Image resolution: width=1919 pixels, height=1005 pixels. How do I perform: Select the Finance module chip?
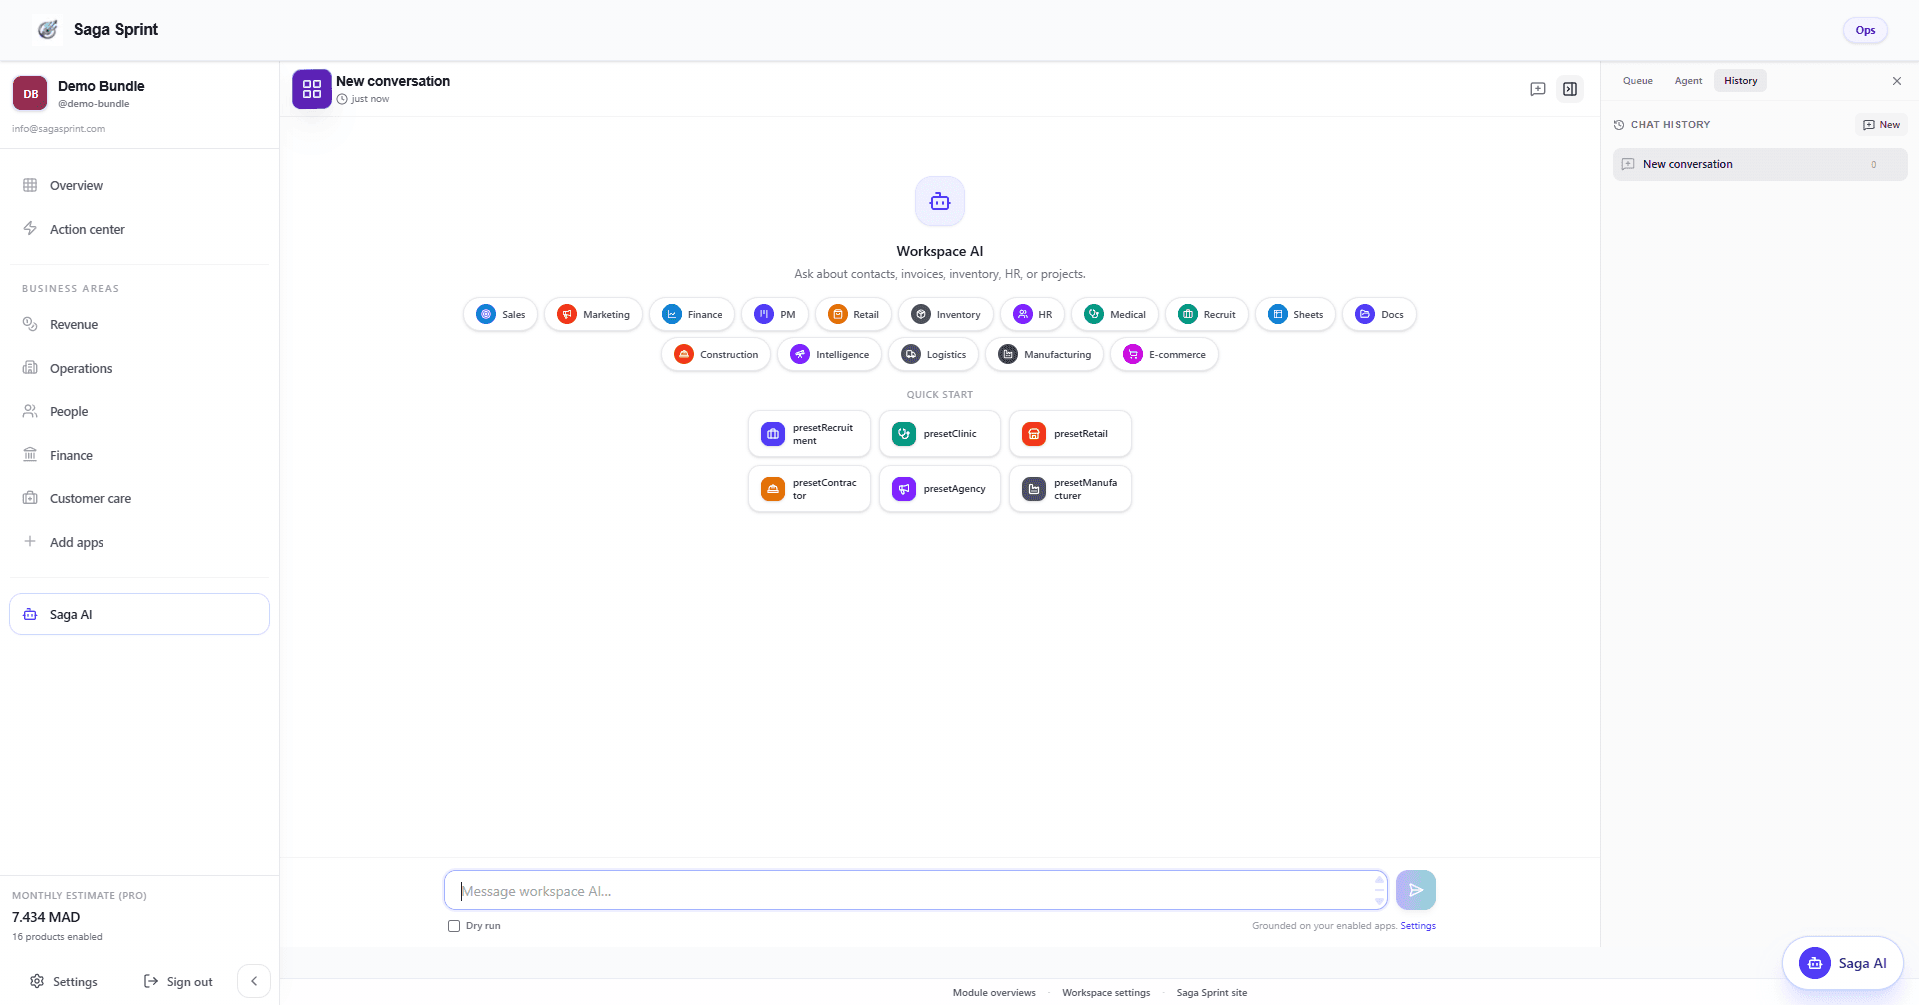click(692, 314)
